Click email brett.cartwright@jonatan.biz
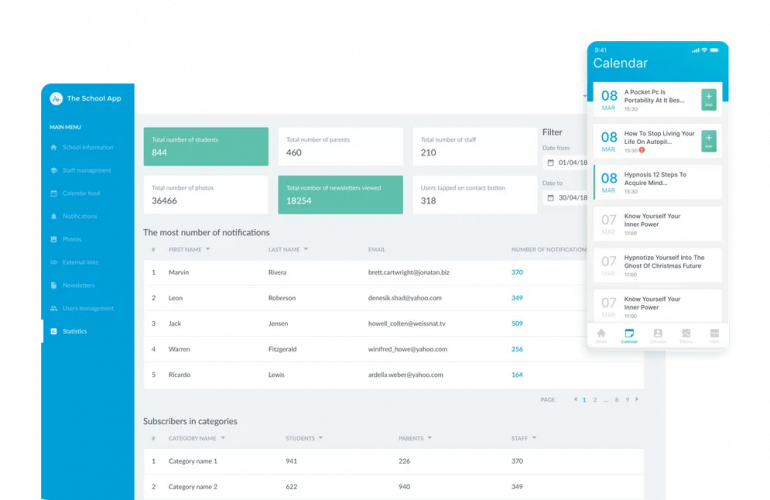The image size is (770, 500). coord(409,272)
